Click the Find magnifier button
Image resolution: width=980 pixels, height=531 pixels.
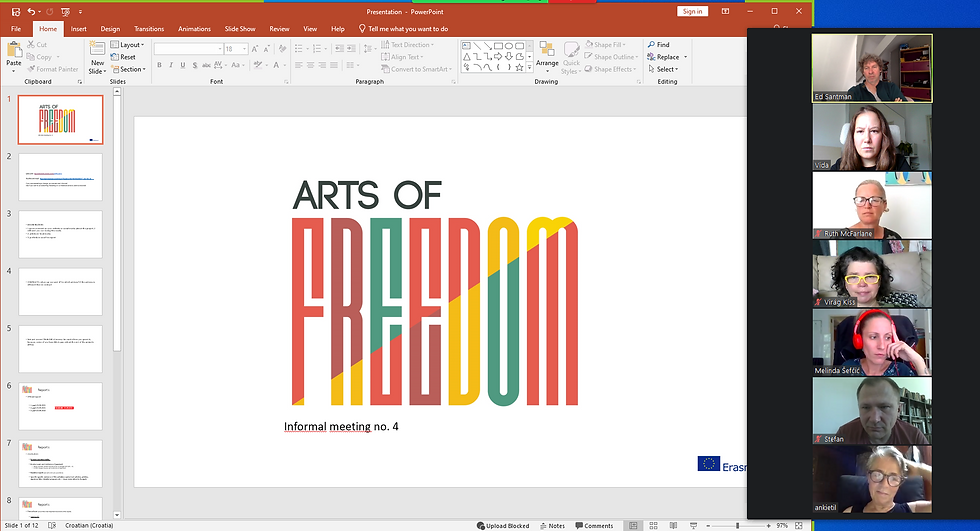coord(659,44)
